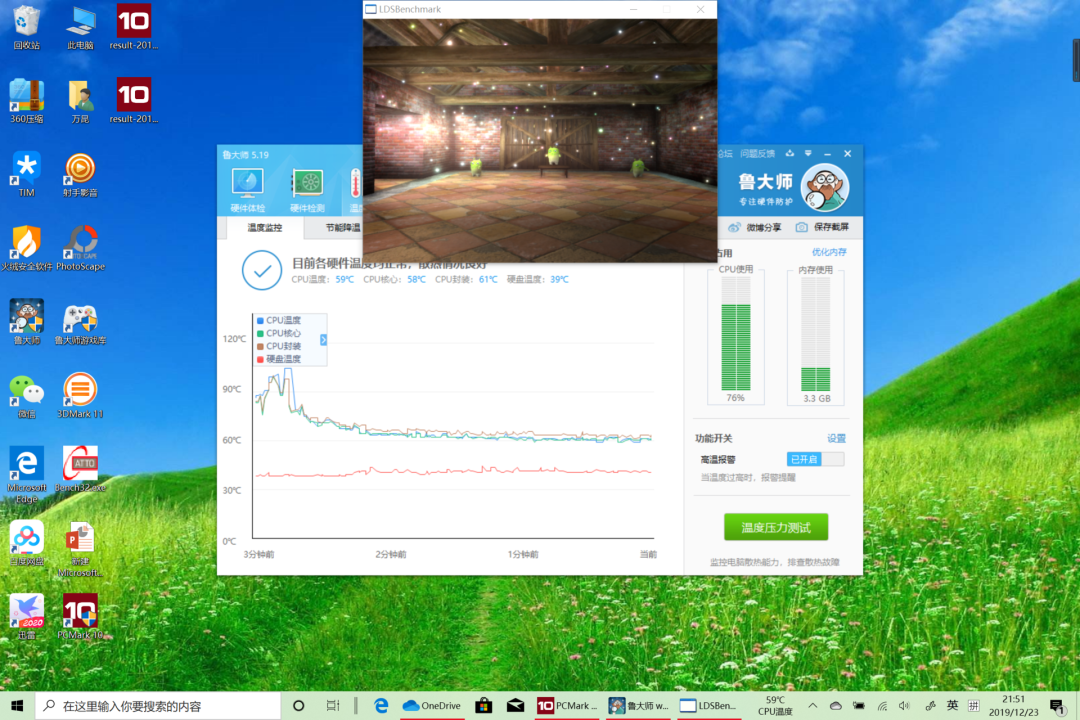Viewport: 1080px width, 720px height.
Task: Click the 保存截屏 camera icon
Action: (801, 227)
